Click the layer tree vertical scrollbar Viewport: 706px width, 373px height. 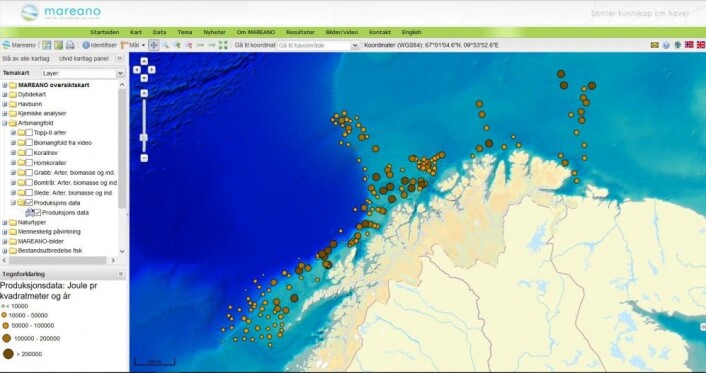pos(122,149)
